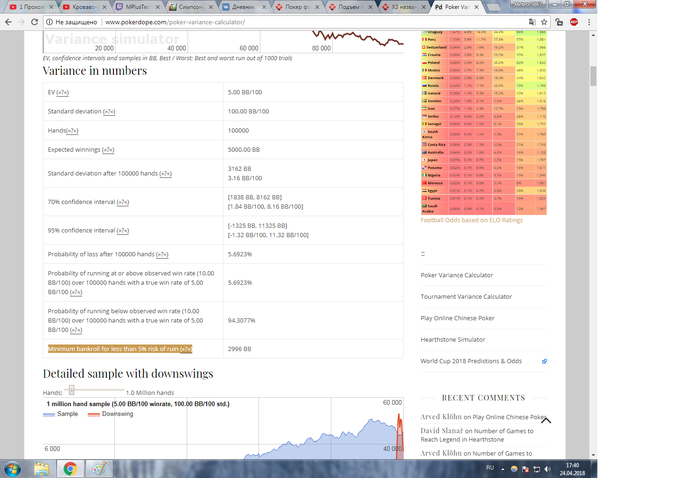Click the address bar URL

[x=175, y=22]
